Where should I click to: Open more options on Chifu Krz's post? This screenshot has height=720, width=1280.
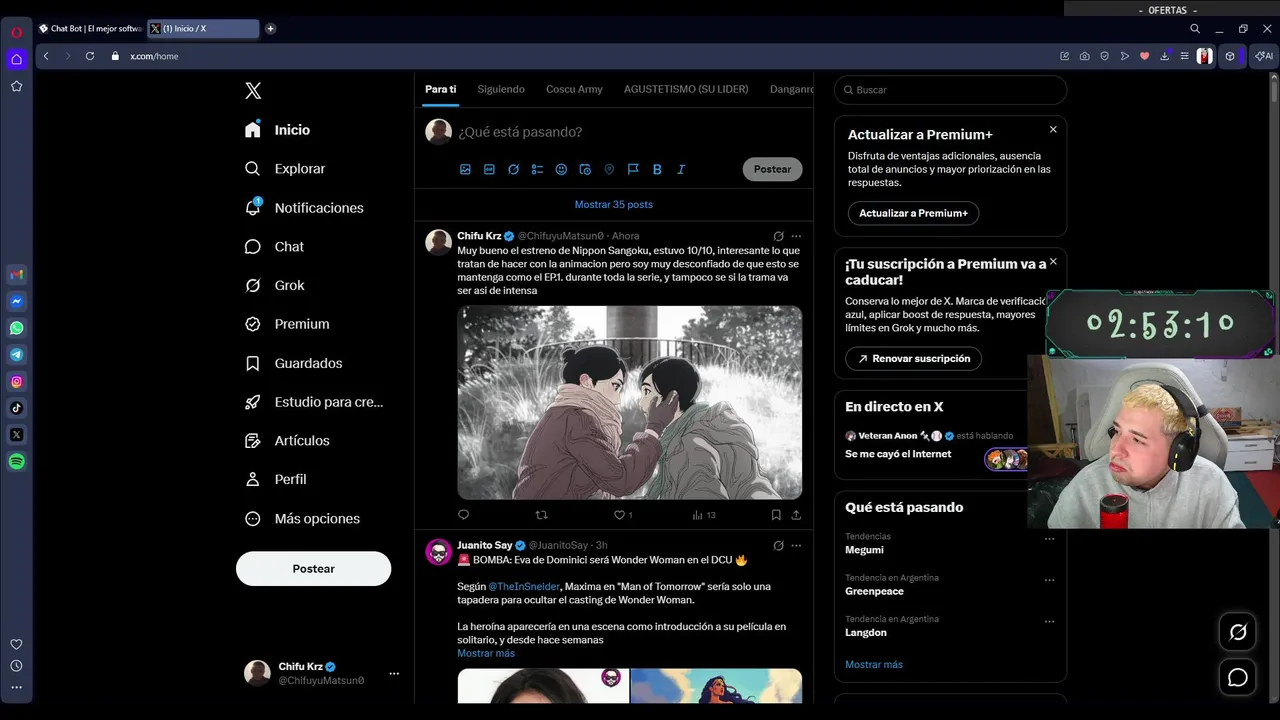[796, 236]
